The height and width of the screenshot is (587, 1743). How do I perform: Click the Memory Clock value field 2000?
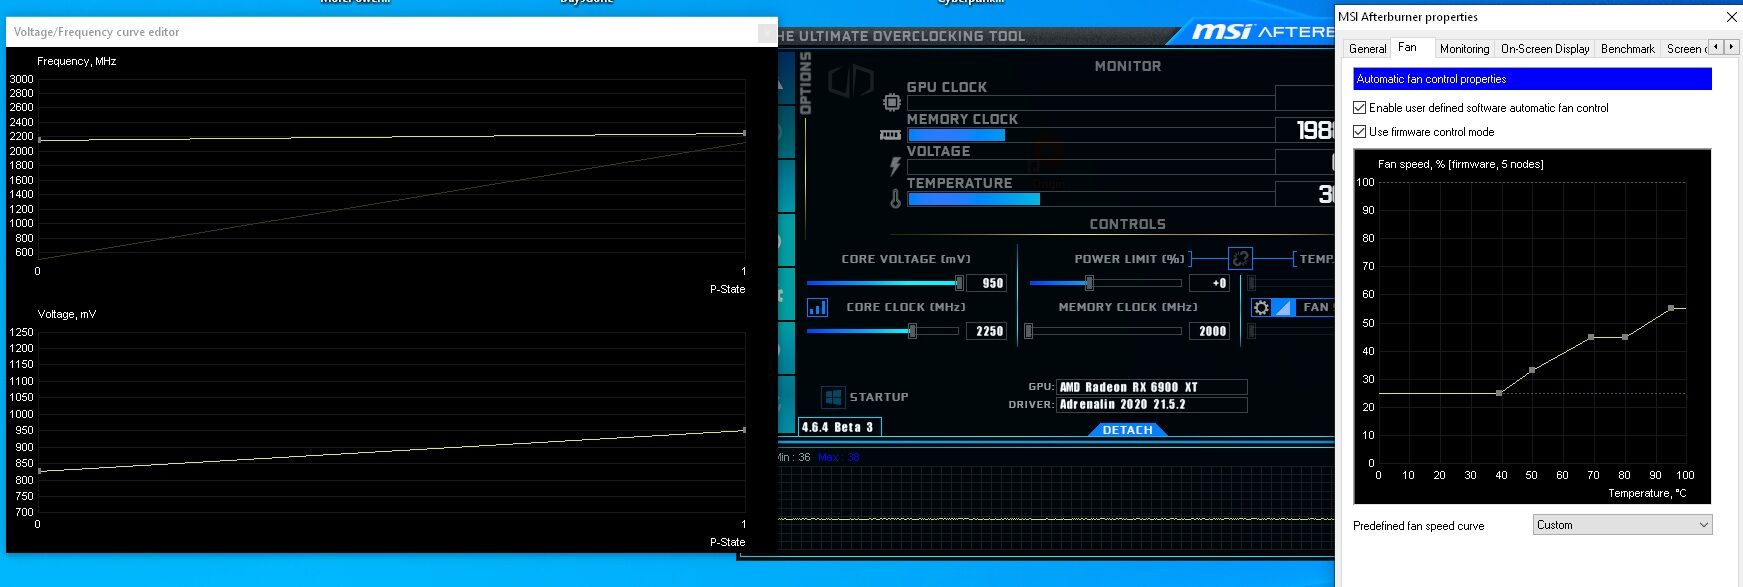(1210, 331)
